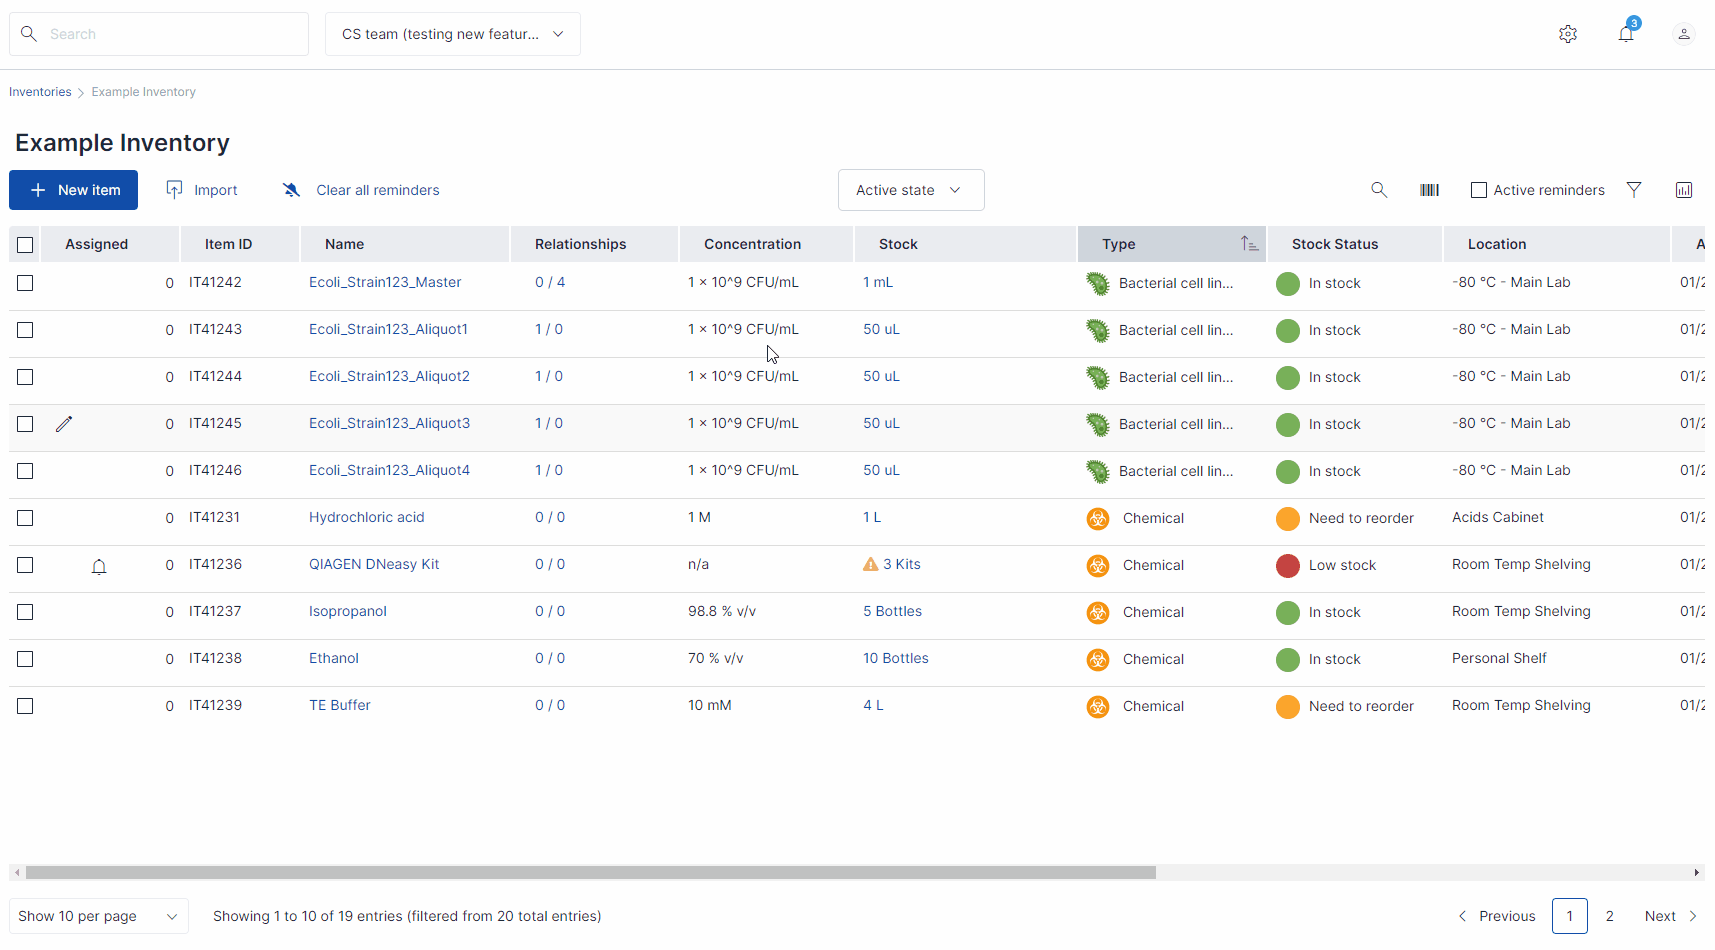Go to page 2 of results

coord(1609,916)
